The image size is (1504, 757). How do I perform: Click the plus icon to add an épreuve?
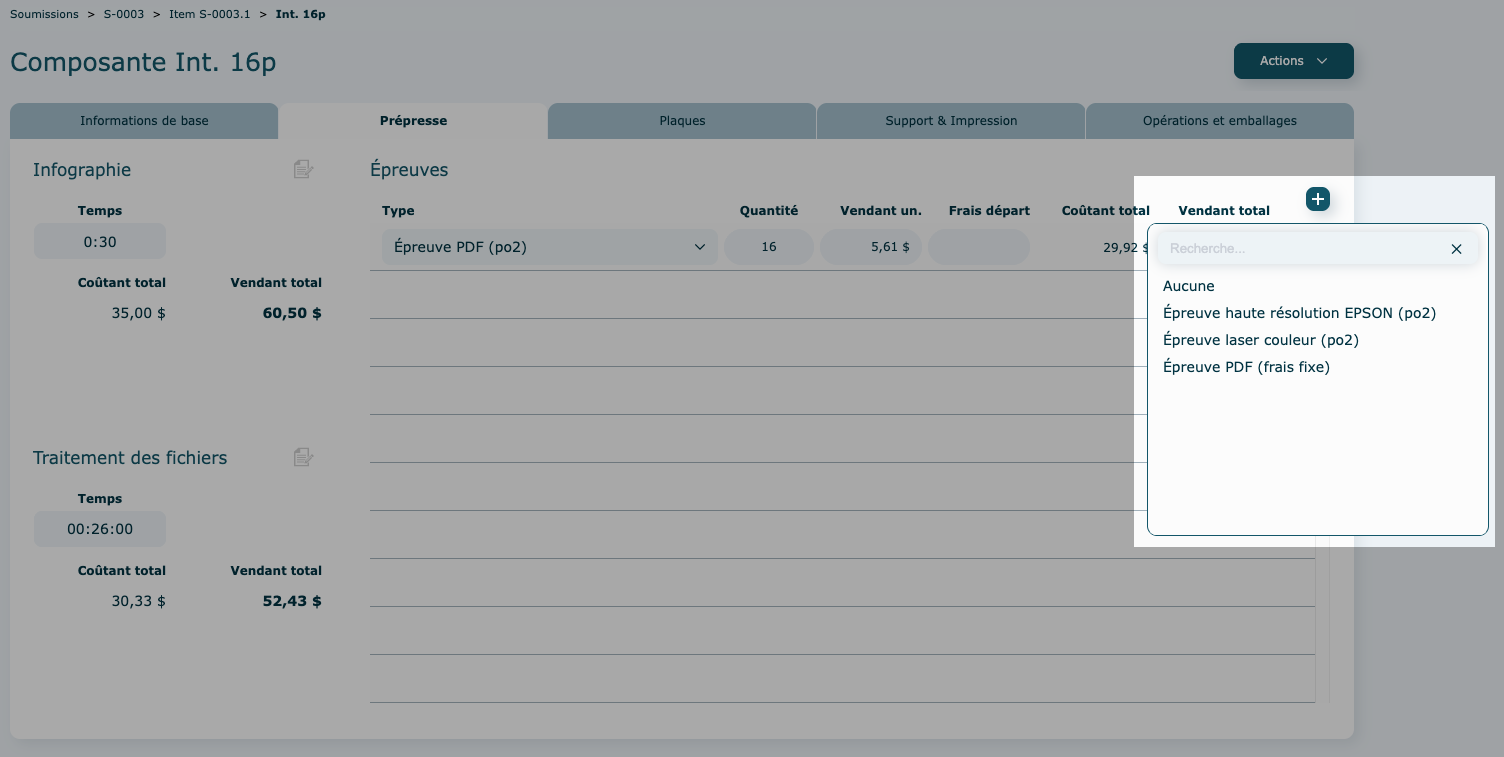[1318, 199]
